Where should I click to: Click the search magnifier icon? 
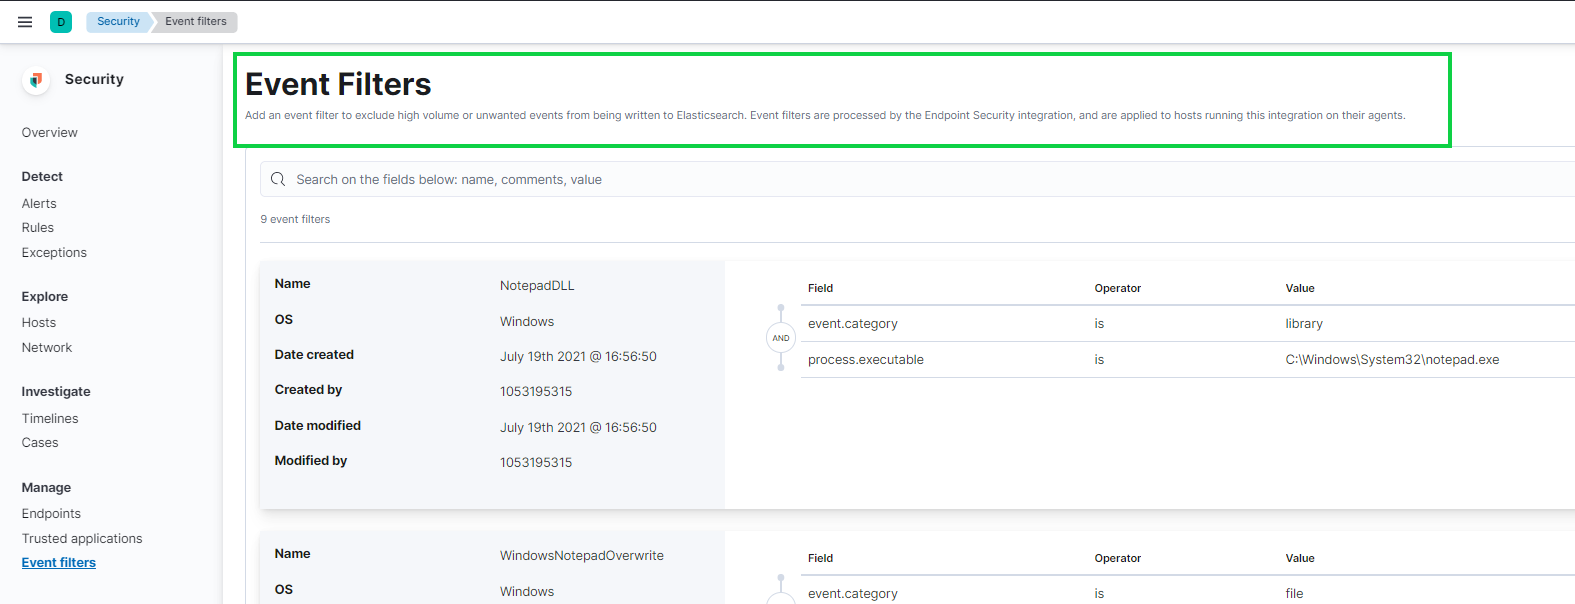(278, 179)
